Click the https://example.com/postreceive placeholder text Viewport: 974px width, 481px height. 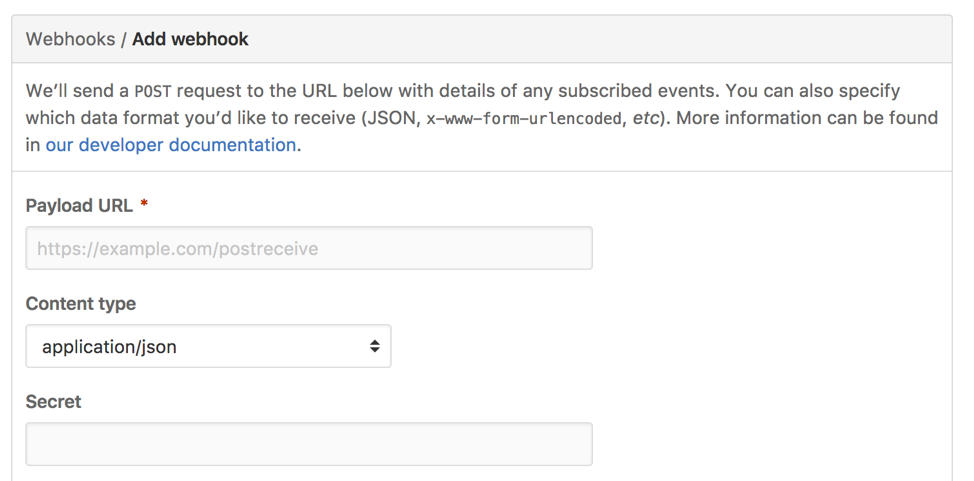point(178,248)
